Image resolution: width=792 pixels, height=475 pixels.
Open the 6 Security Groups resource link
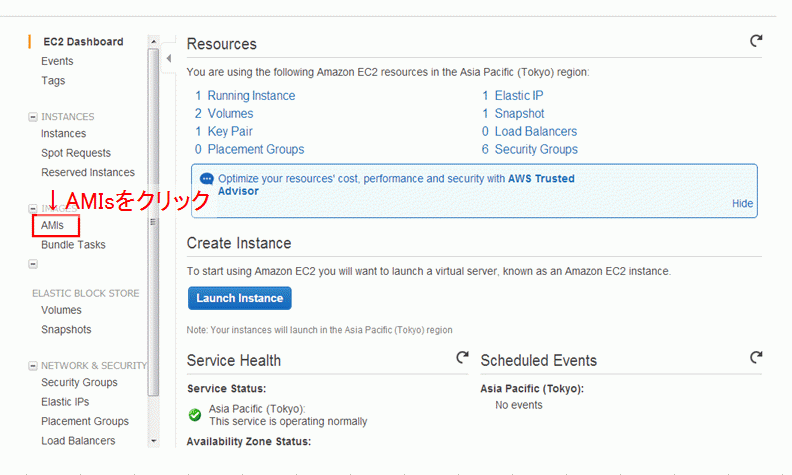pyautogui.click(x=530, y=150)
